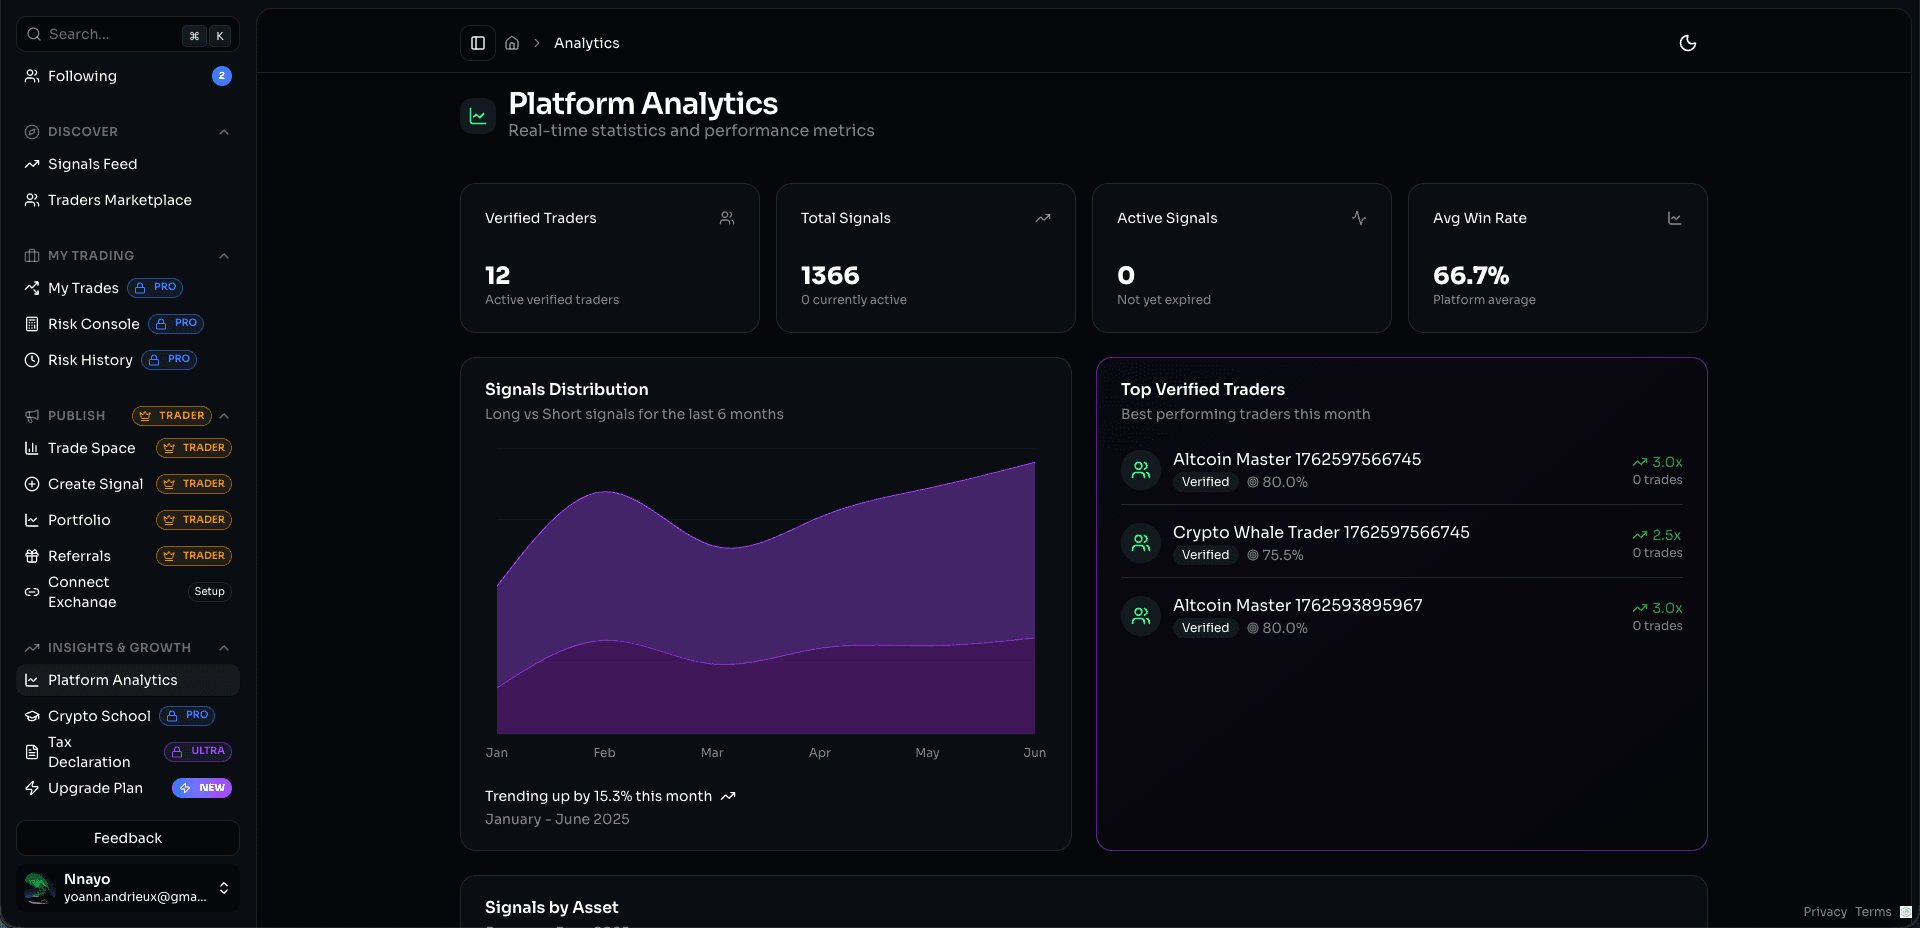Screen dimensions: 1920x928
Task: Click the Crypto School graduation cap icon
Action: click(x=32, y=716)
